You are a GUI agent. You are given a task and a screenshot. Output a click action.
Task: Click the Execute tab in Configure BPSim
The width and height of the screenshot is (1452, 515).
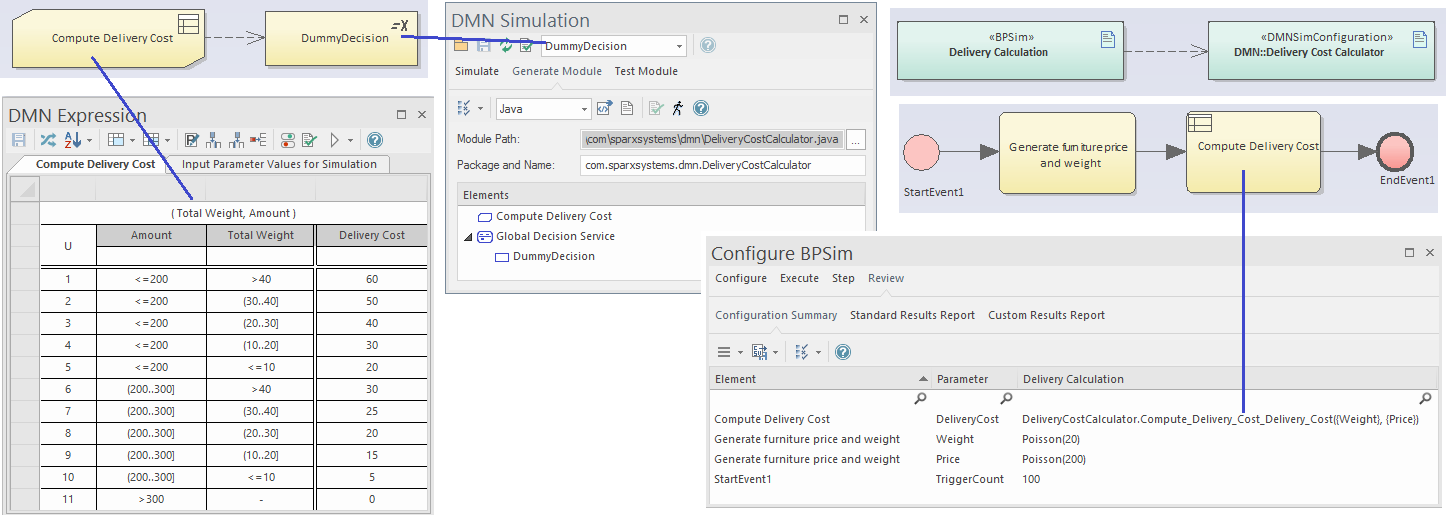coord(799,278)
